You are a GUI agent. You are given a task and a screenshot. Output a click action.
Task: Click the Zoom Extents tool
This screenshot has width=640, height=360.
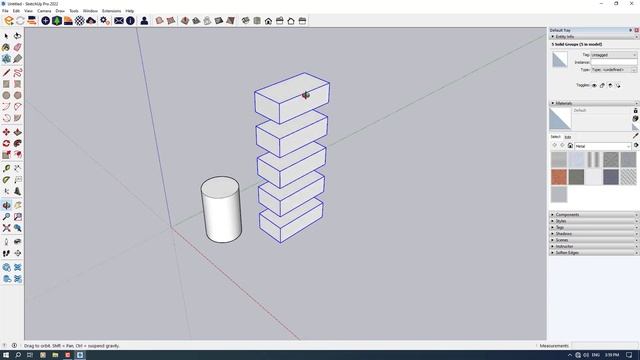6,228
